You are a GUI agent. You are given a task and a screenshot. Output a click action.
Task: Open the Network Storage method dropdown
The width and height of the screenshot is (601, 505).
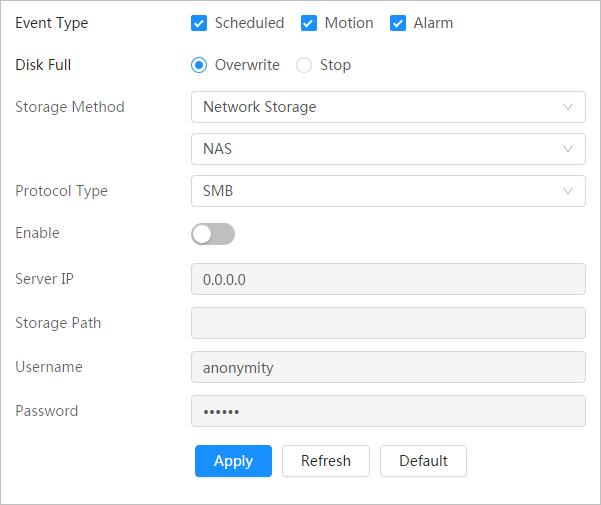(387, 107)
